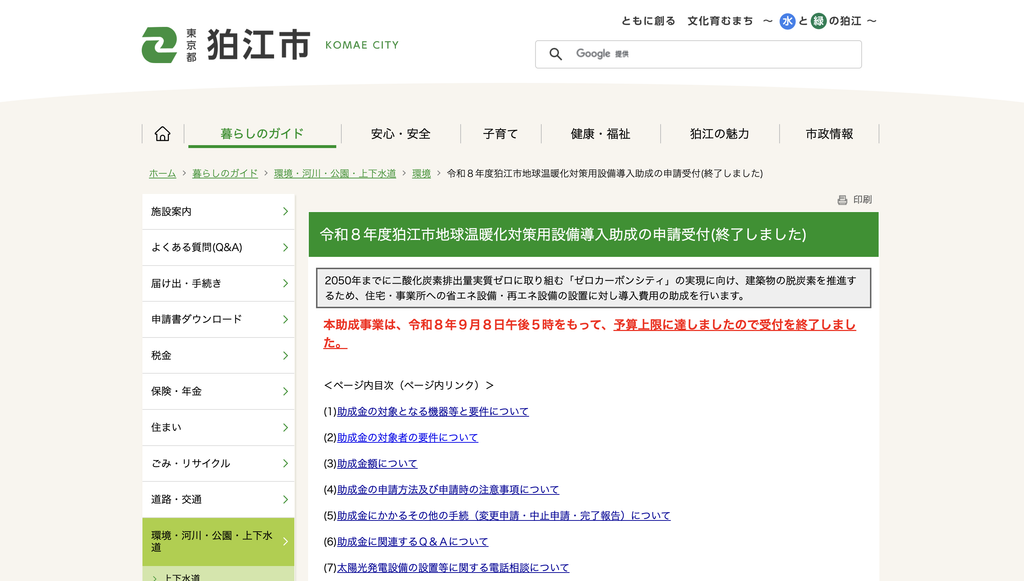Follow the 環境・河川・公園・上下水道 breadcrumb link
1024x581 pixels.
pos(335,174)
